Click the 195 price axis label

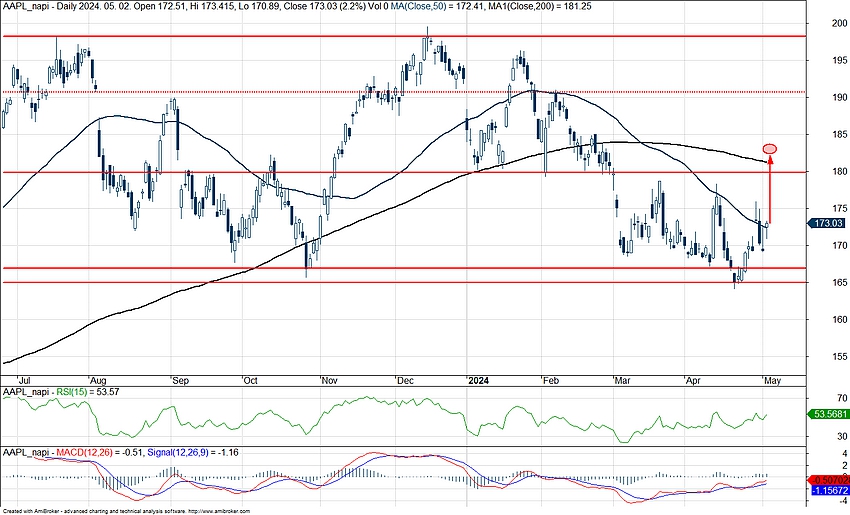pyautogui.click(x=840, y=60)
